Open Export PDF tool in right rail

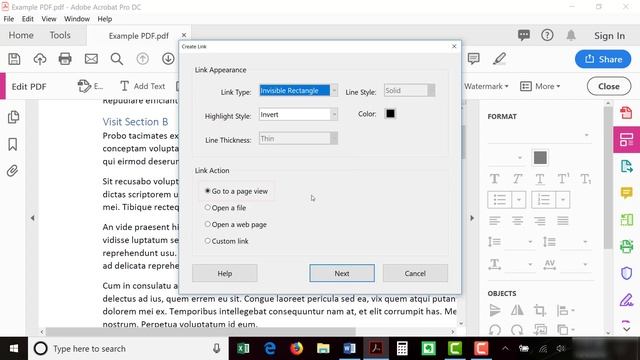626,167
